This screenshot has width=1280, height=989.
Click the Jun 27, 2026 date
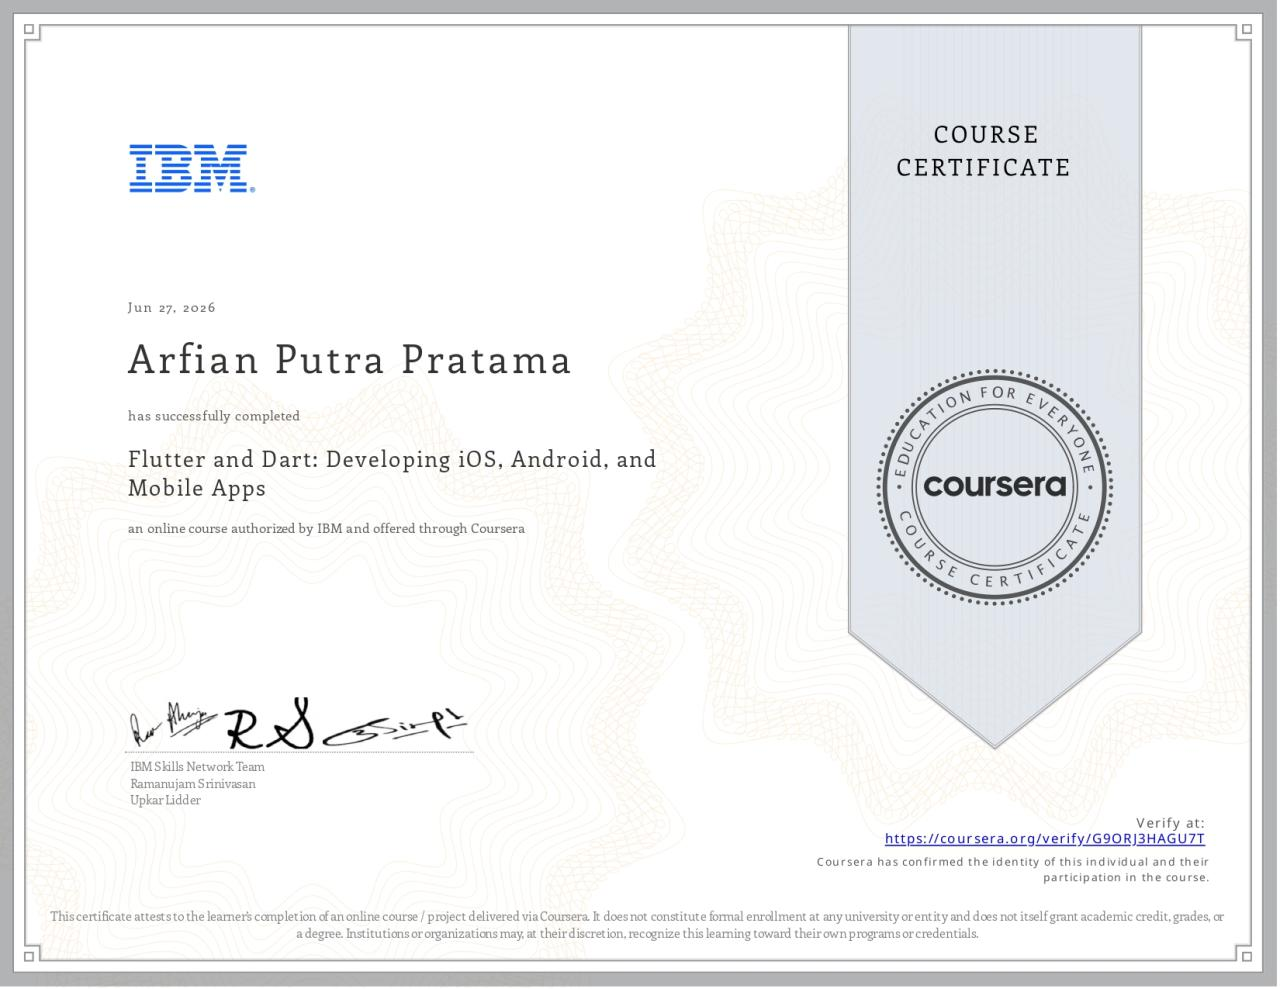point(172,307)
